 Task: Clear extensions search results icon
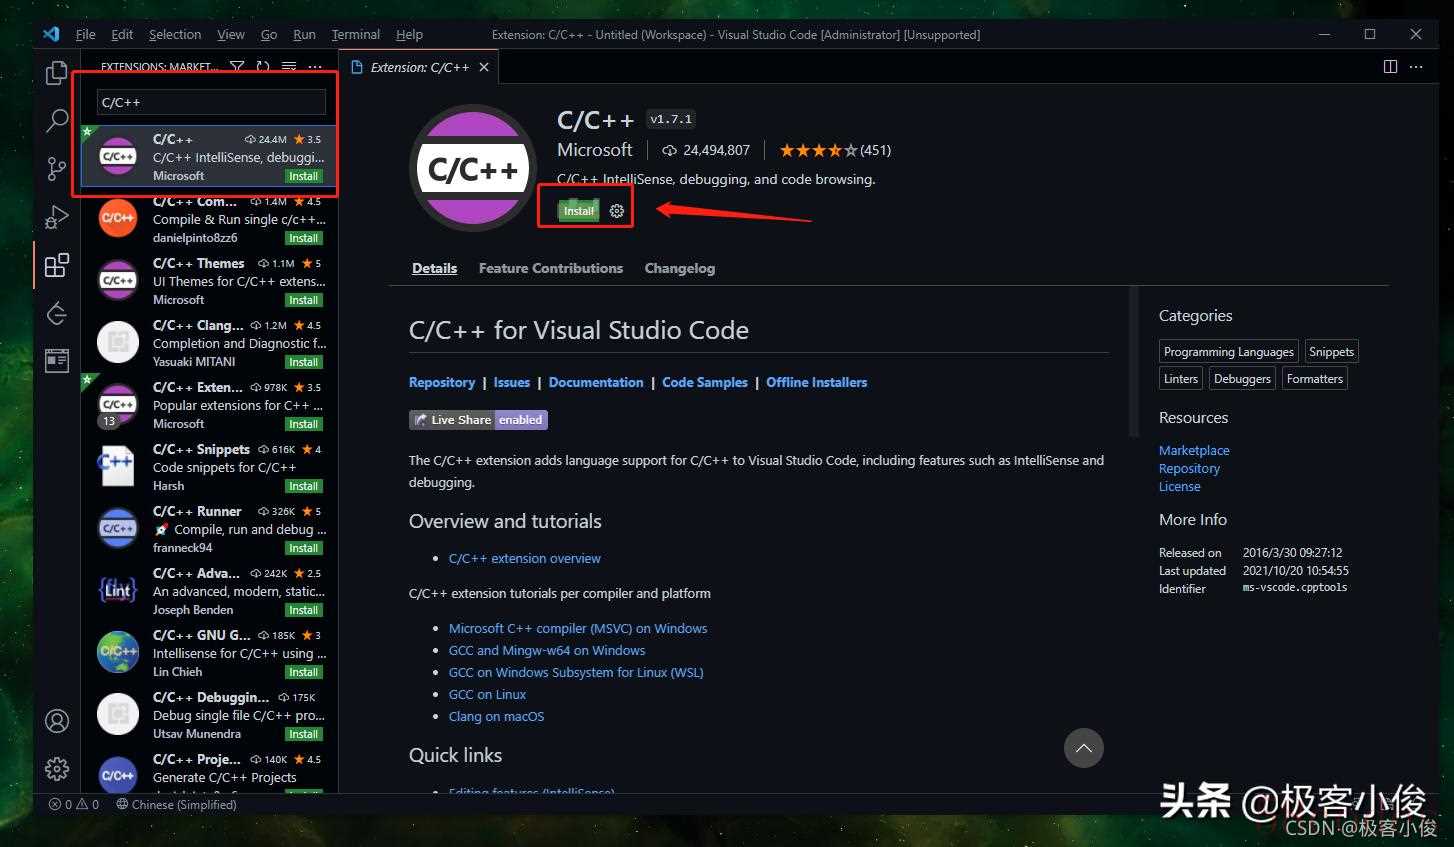[289, 67]
